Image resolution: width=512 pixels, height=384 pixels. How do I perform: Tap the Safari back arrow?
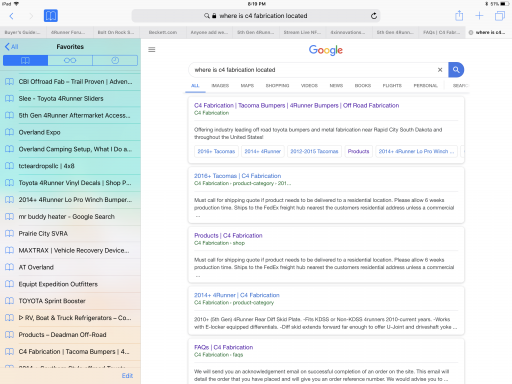pyautogui.click(x=11, y=16)
